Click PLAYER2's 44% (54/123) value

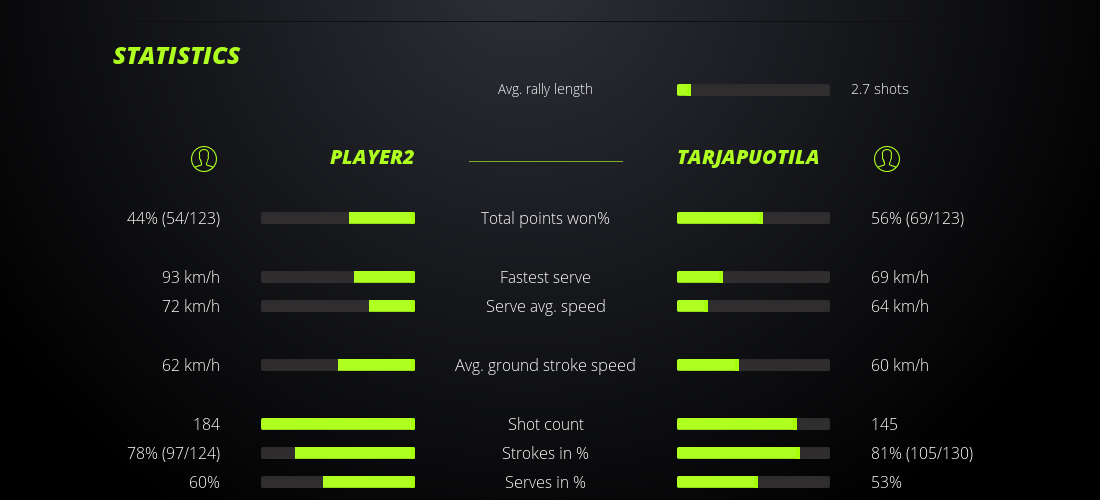[174, 218]
